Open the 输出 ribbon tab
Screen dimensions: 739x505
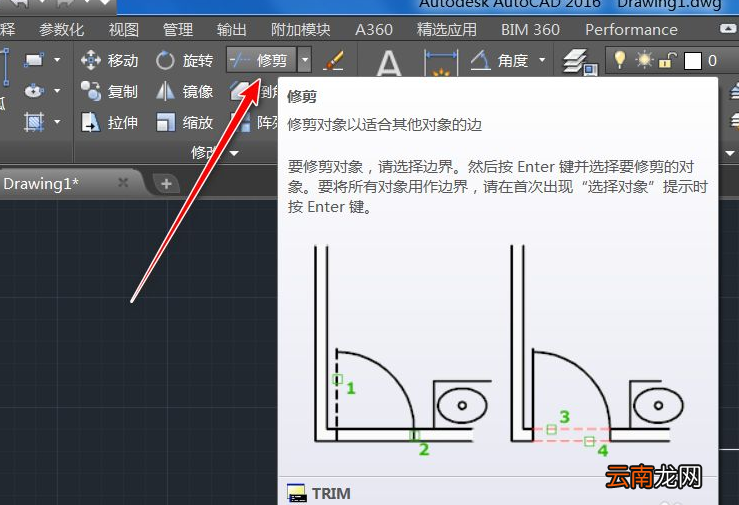coord(231,30)
